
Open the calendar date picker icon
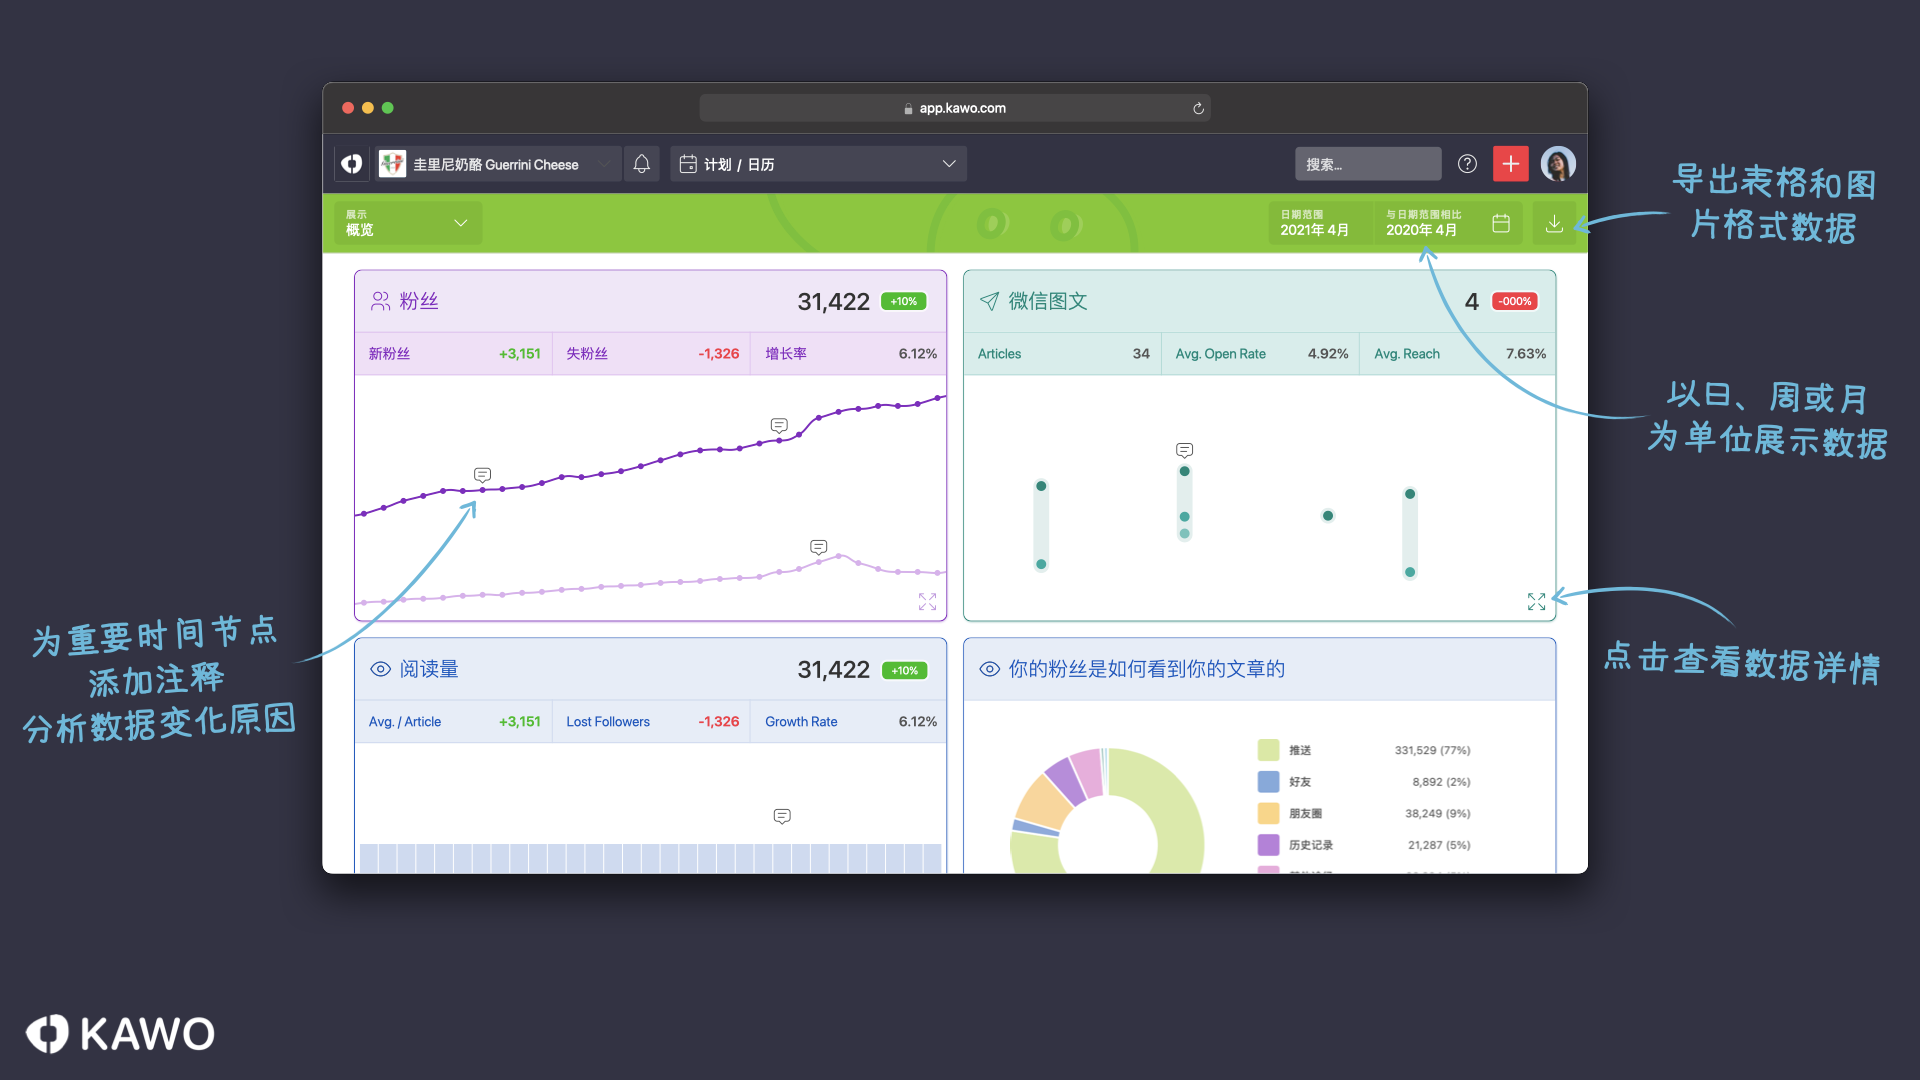pos(1501,224)
